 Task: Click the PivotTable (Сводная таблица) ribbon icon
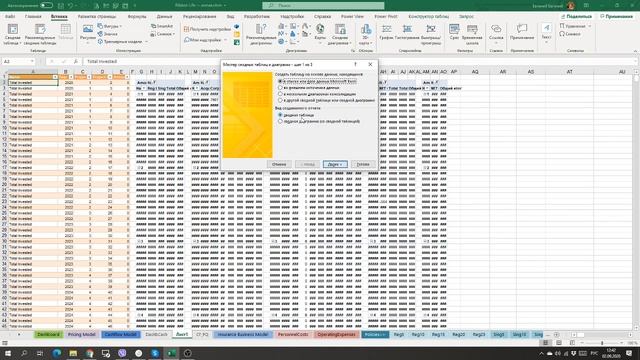[x=13, y=34]
